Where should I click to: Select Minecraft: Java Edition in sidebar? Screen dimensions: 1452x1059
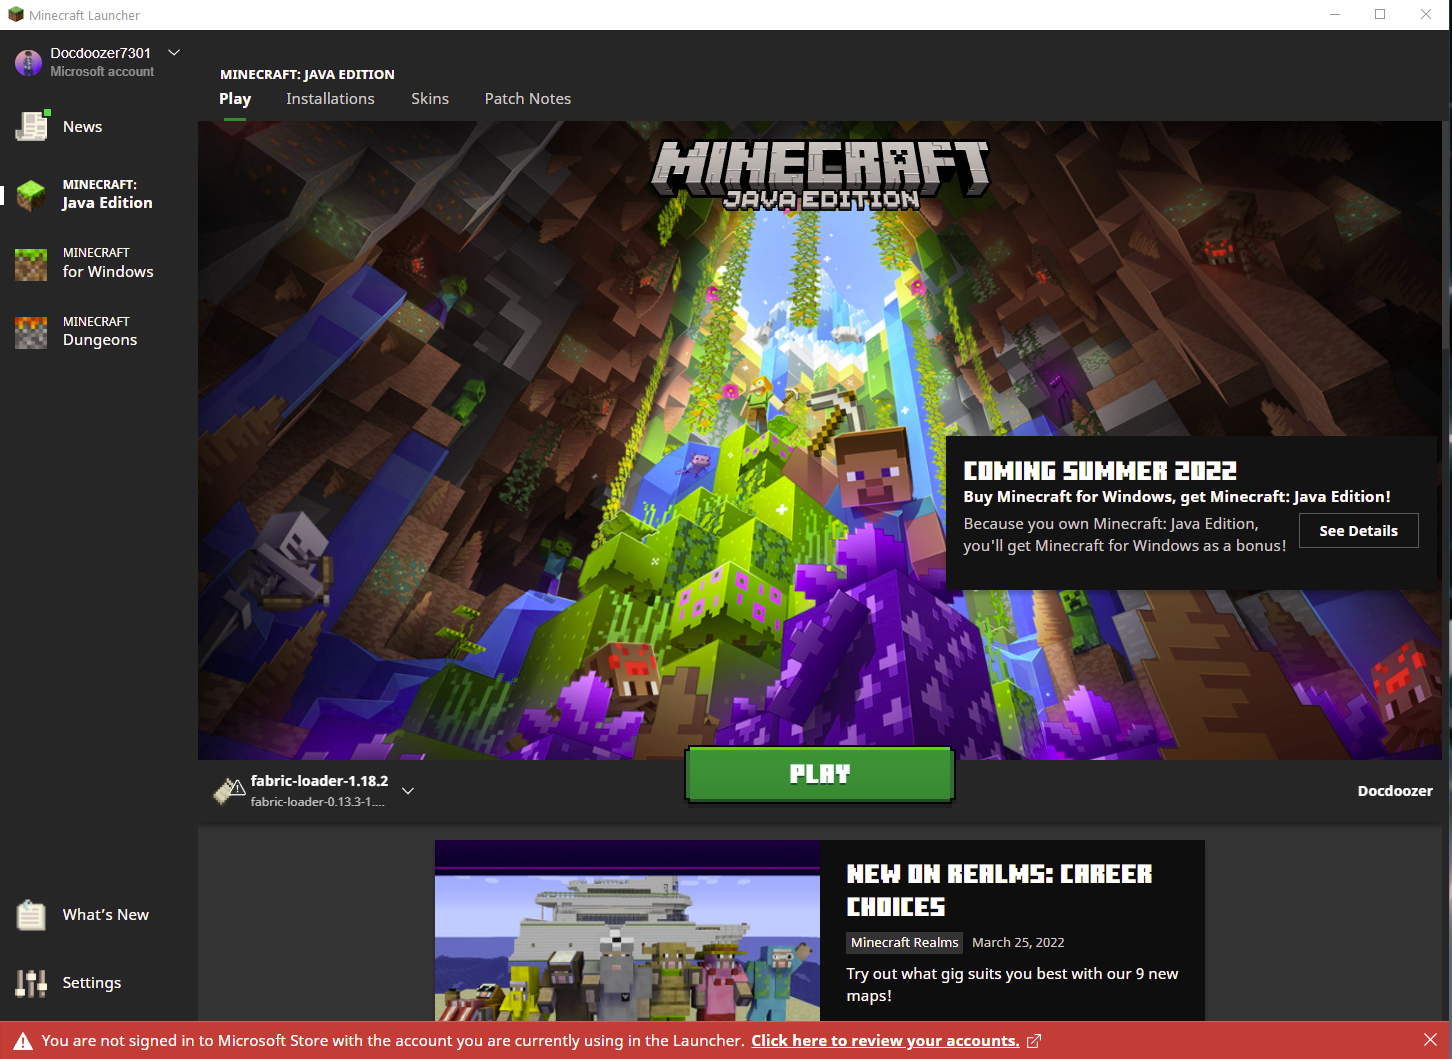(x=99, y=195)
